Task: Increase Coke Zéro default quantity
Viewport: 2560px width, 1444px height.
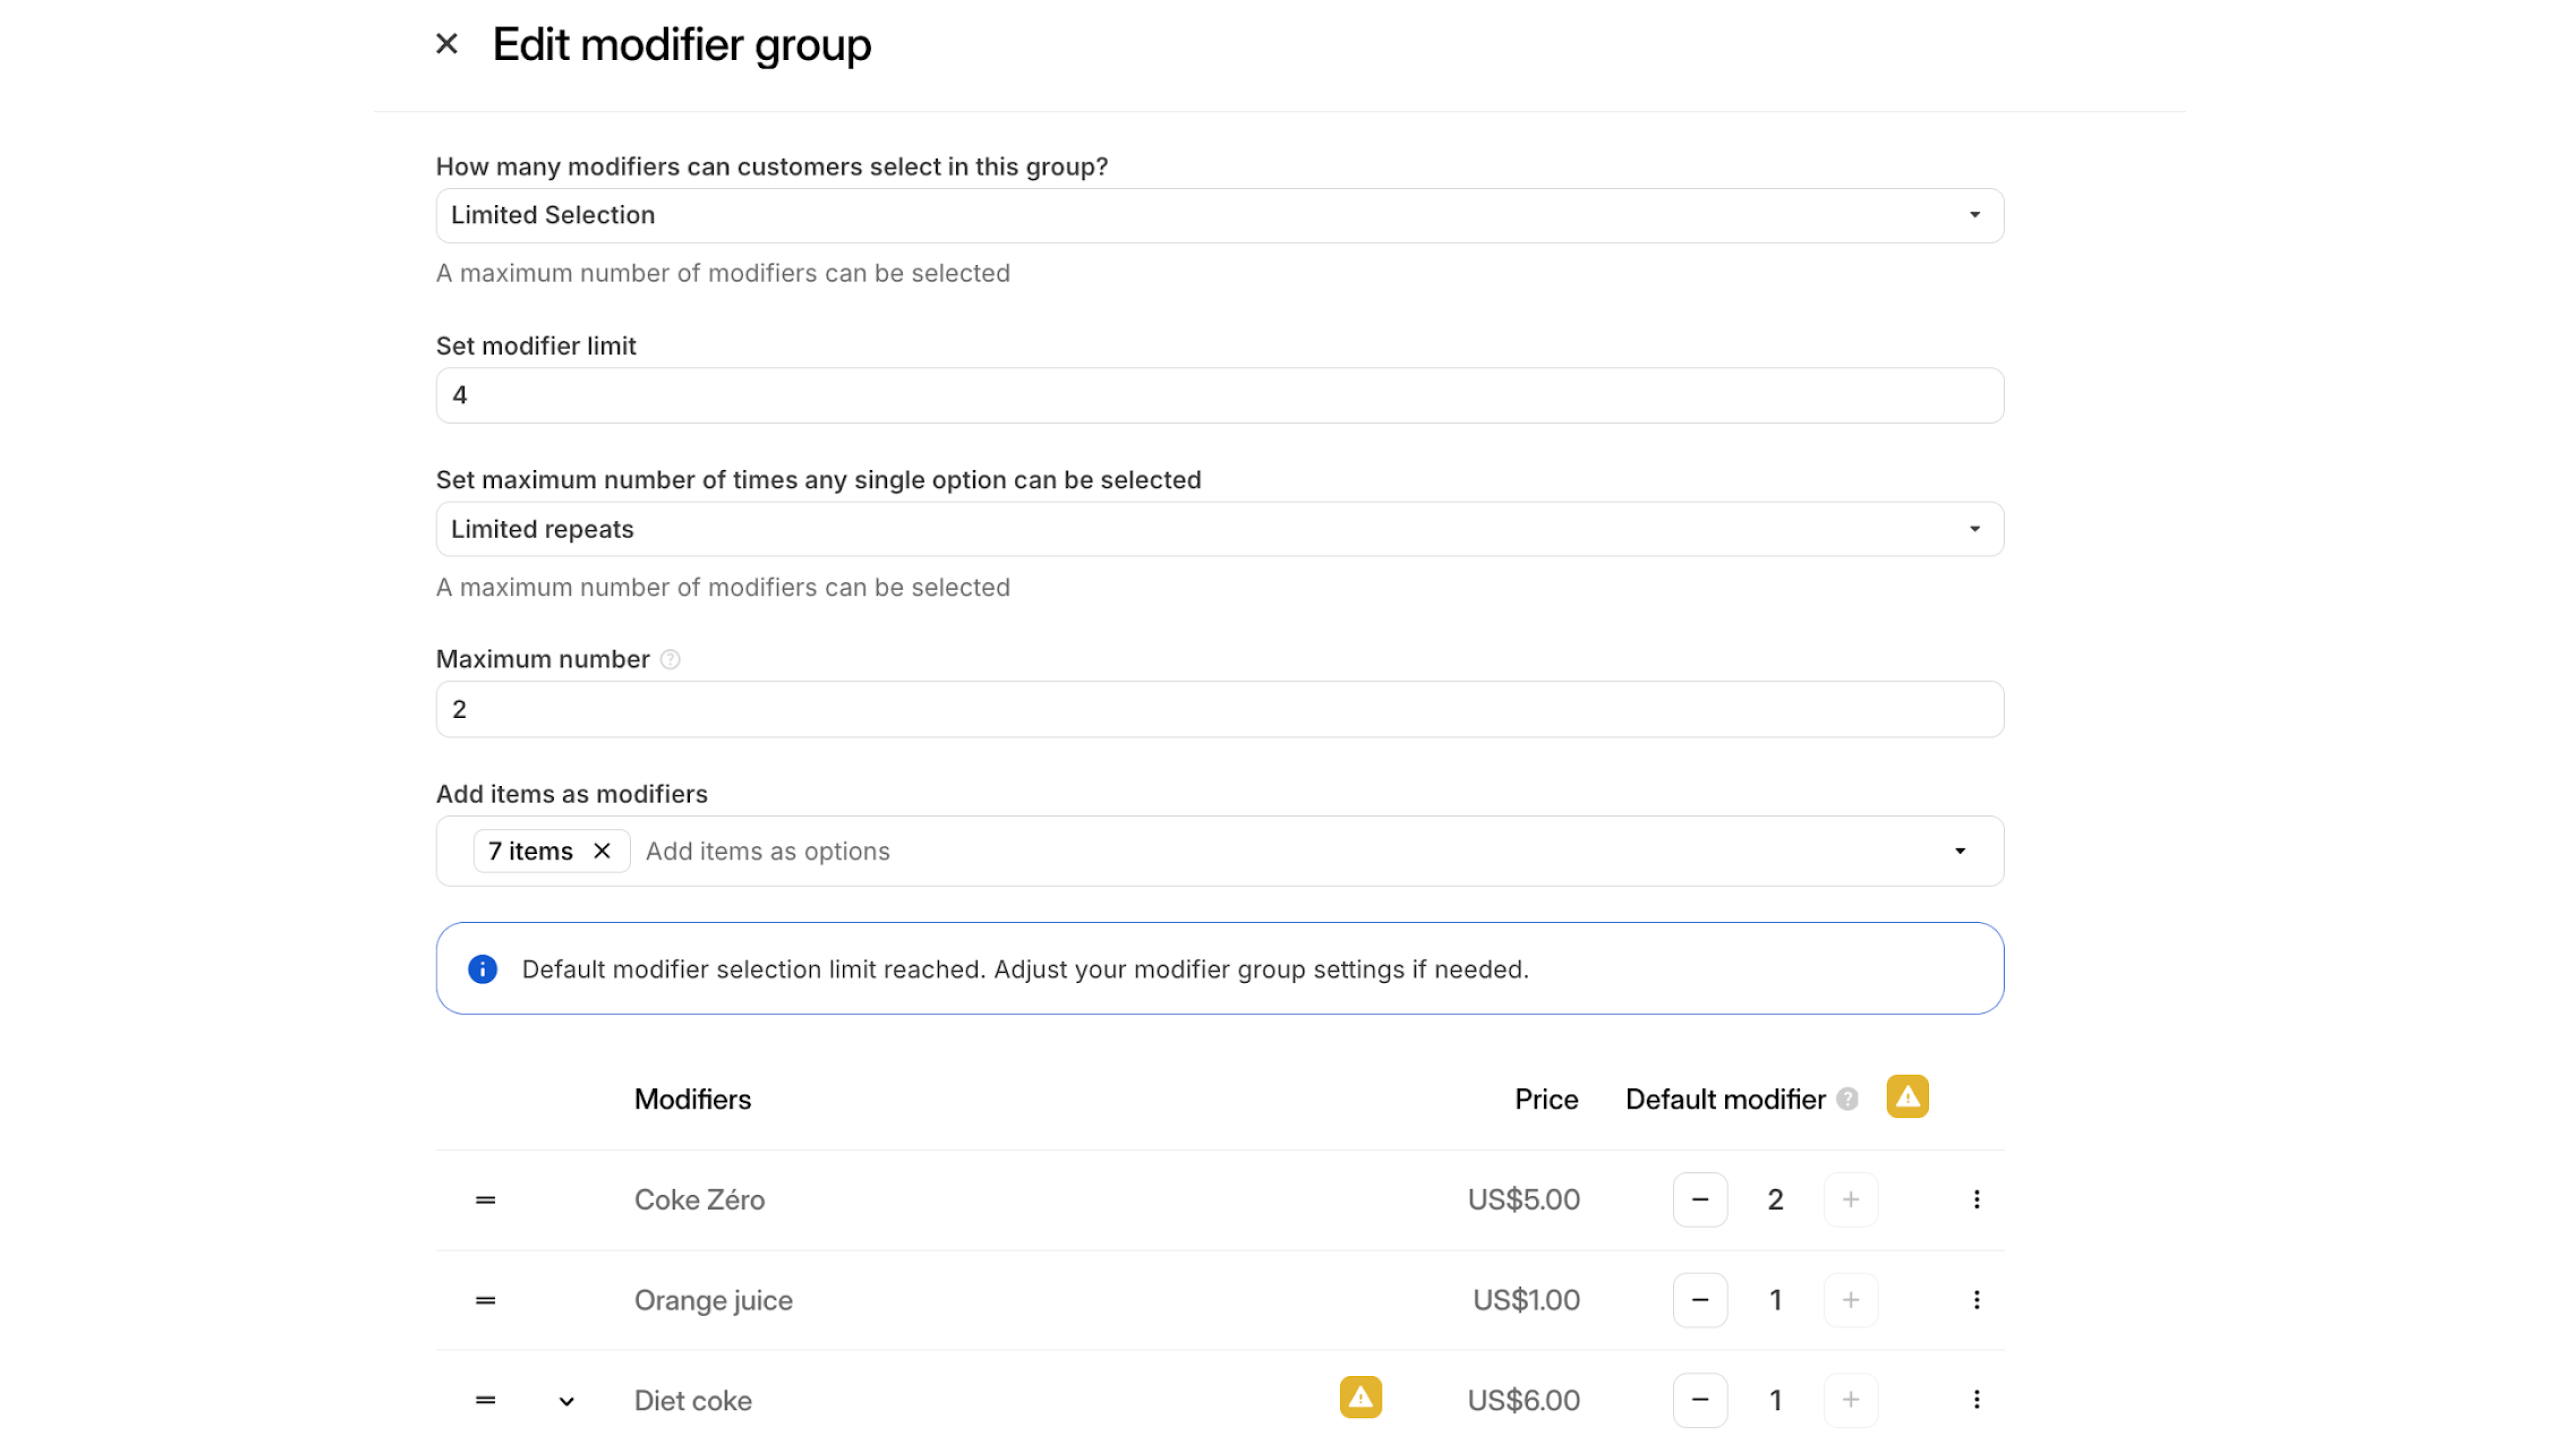Action: pos(1850,1200)
